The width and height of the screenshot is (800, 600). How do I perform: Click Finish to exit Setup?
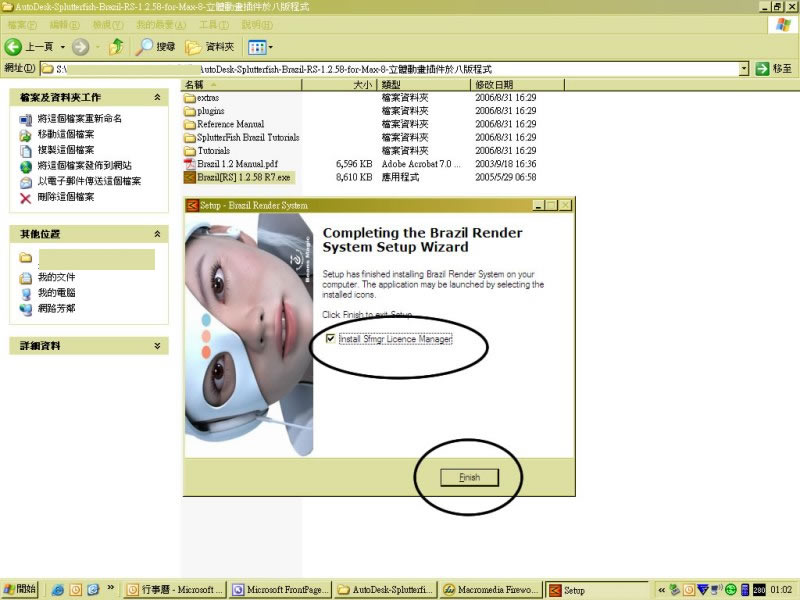(x=469, y=478)
